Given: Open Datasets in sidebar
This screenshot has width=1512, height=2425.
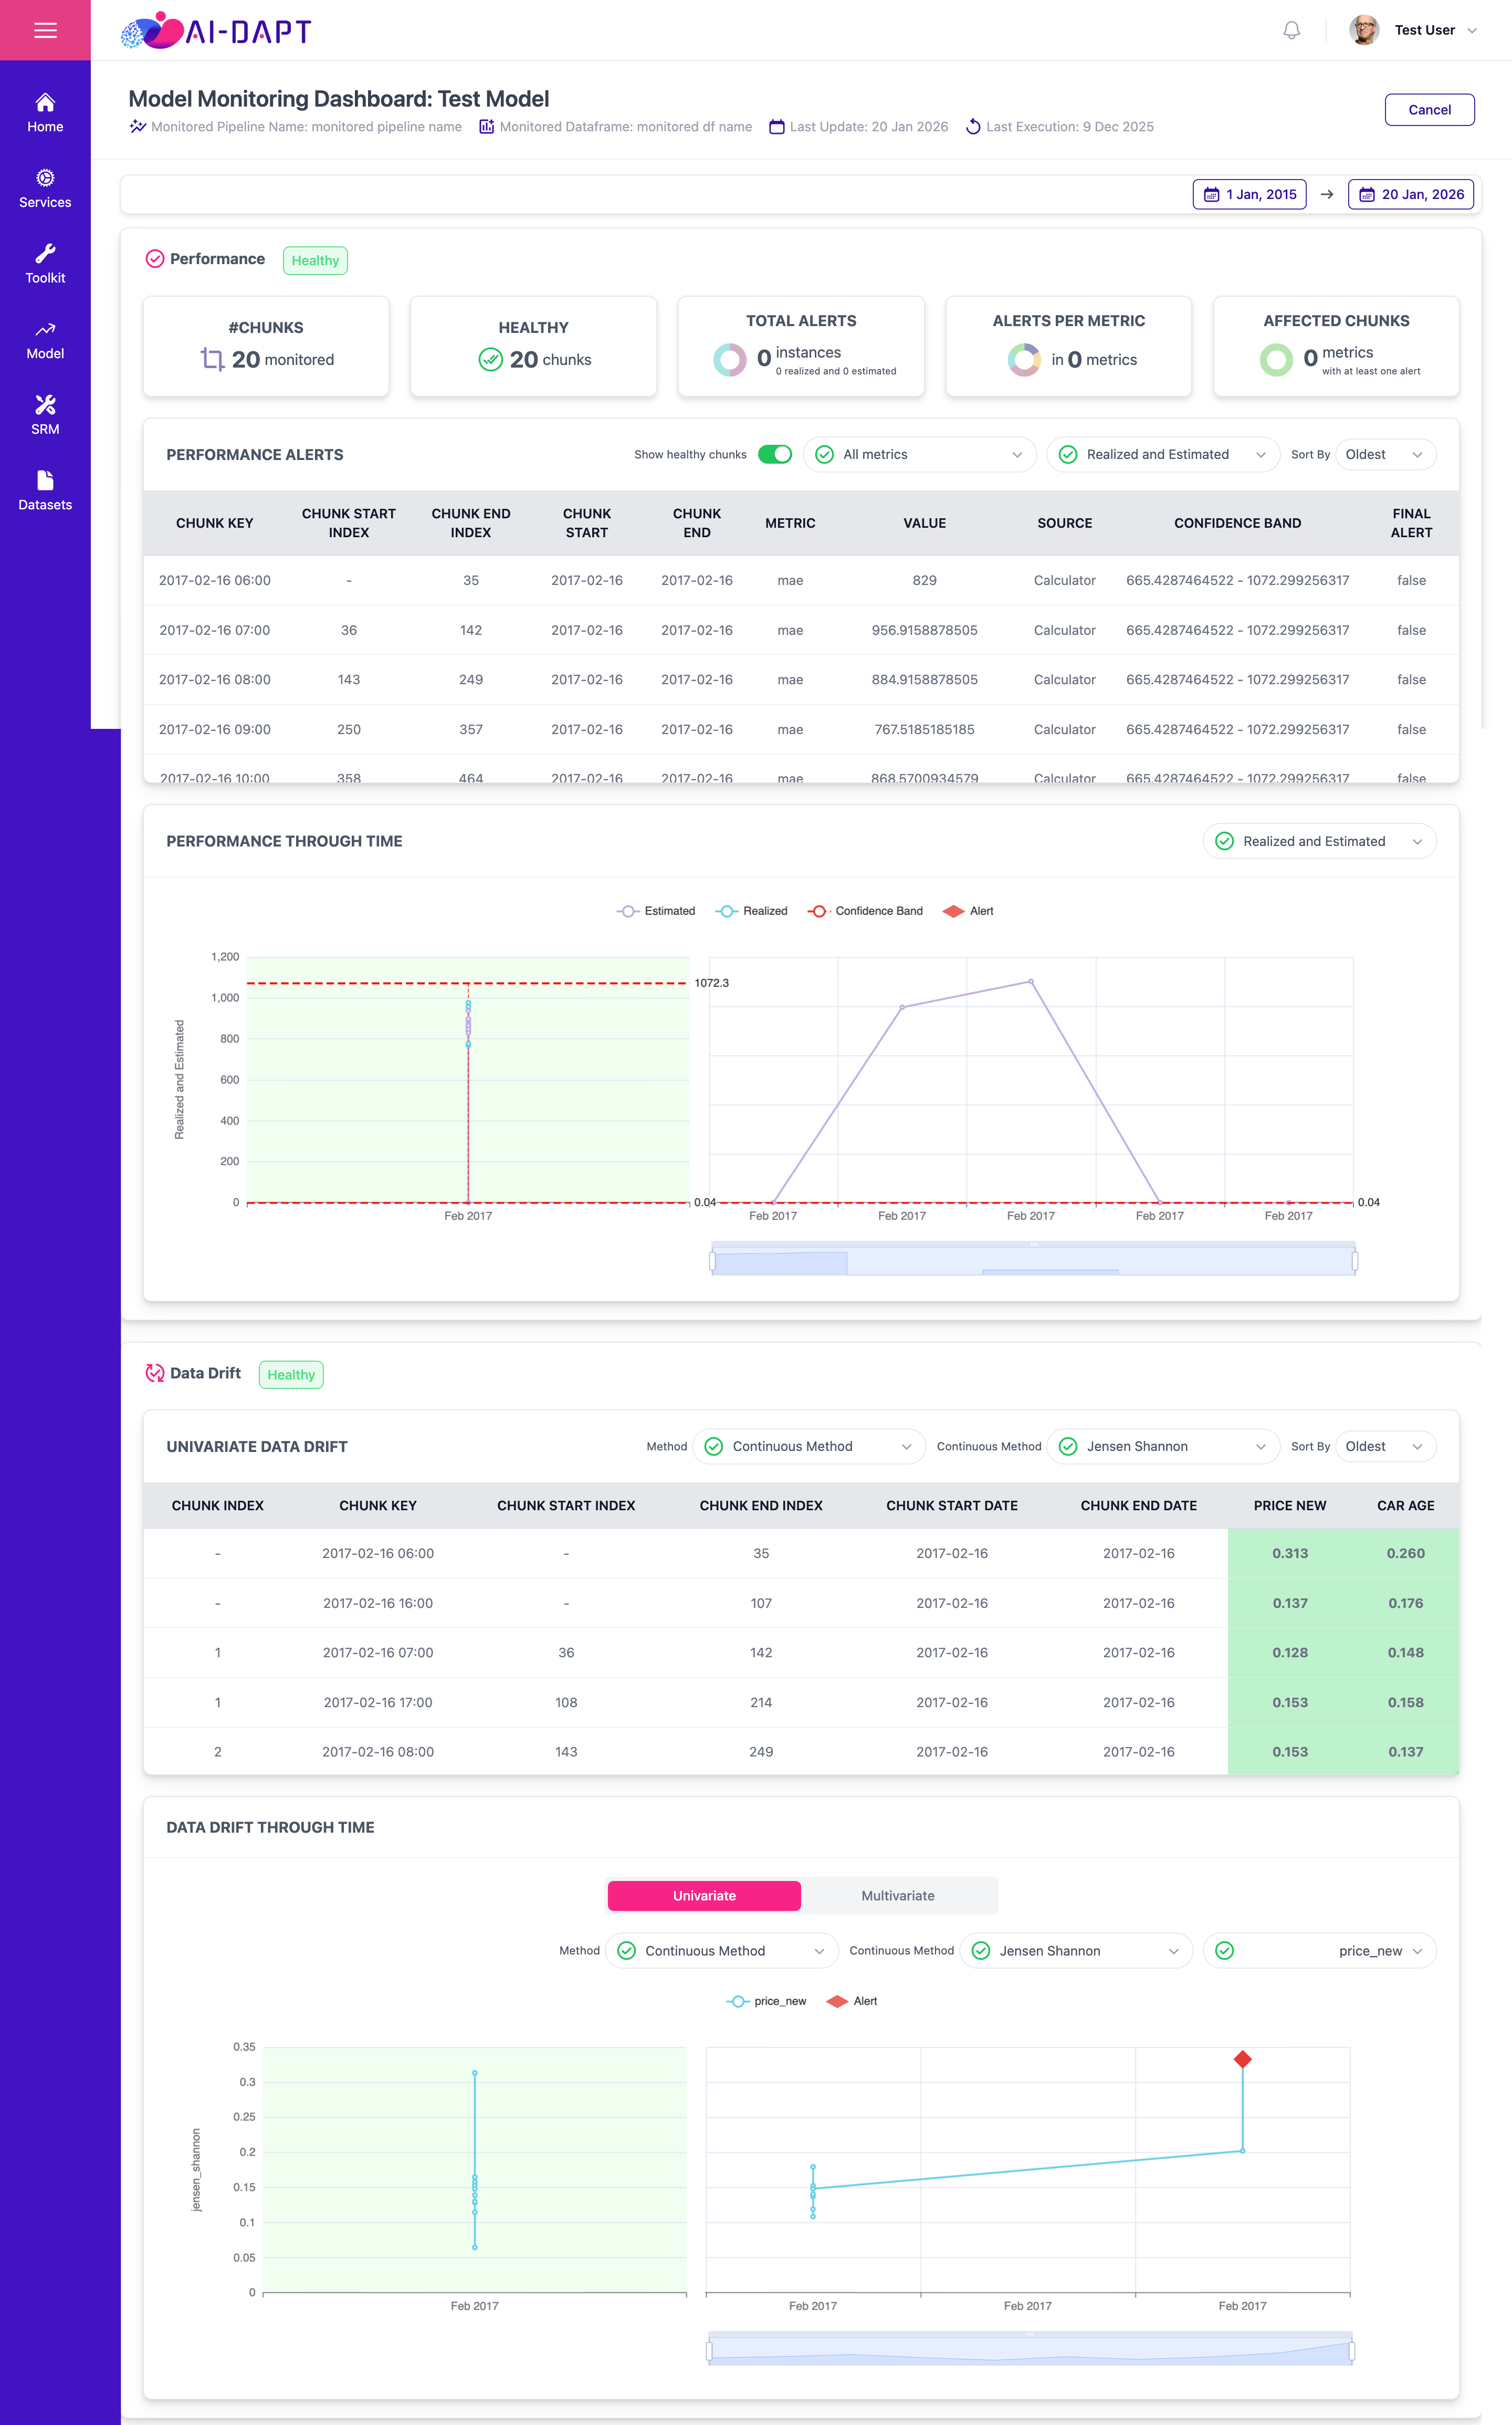Looking at the screenshot, I should pos(45,491).
